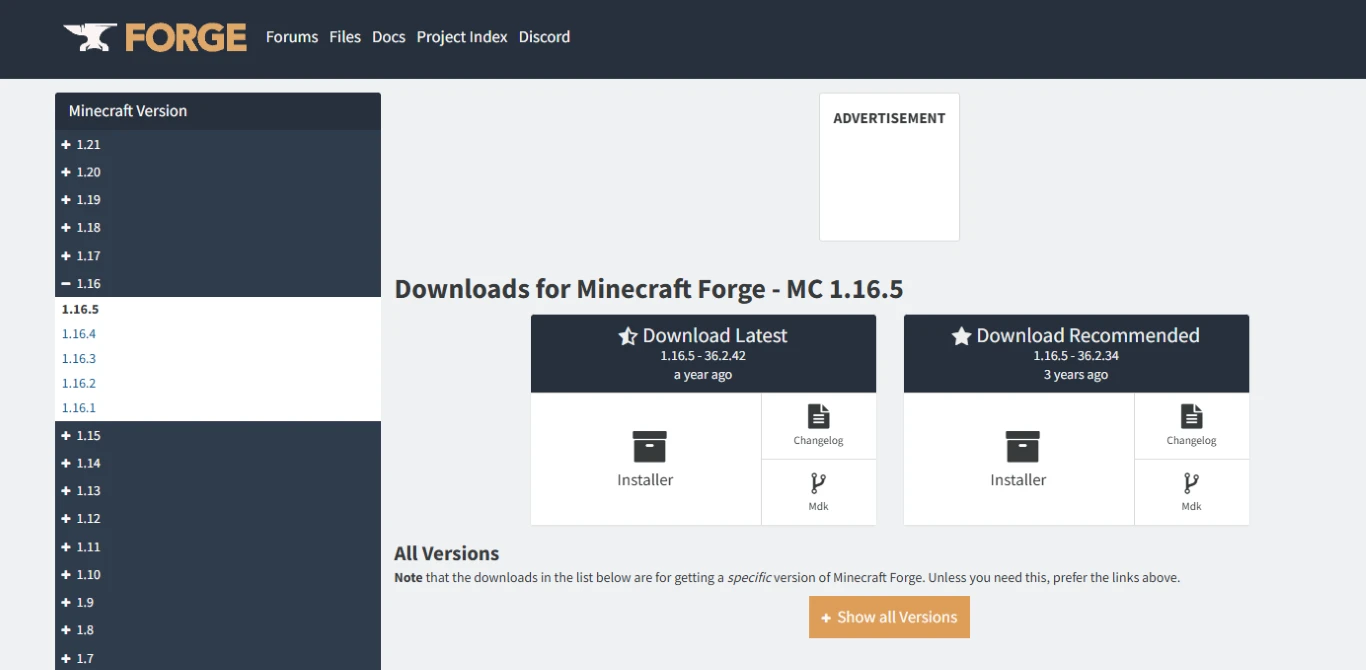Open the Changelog for version 36.2.42
The height and width of the screenshot is (670, 1366).
(x=818, y=425)
